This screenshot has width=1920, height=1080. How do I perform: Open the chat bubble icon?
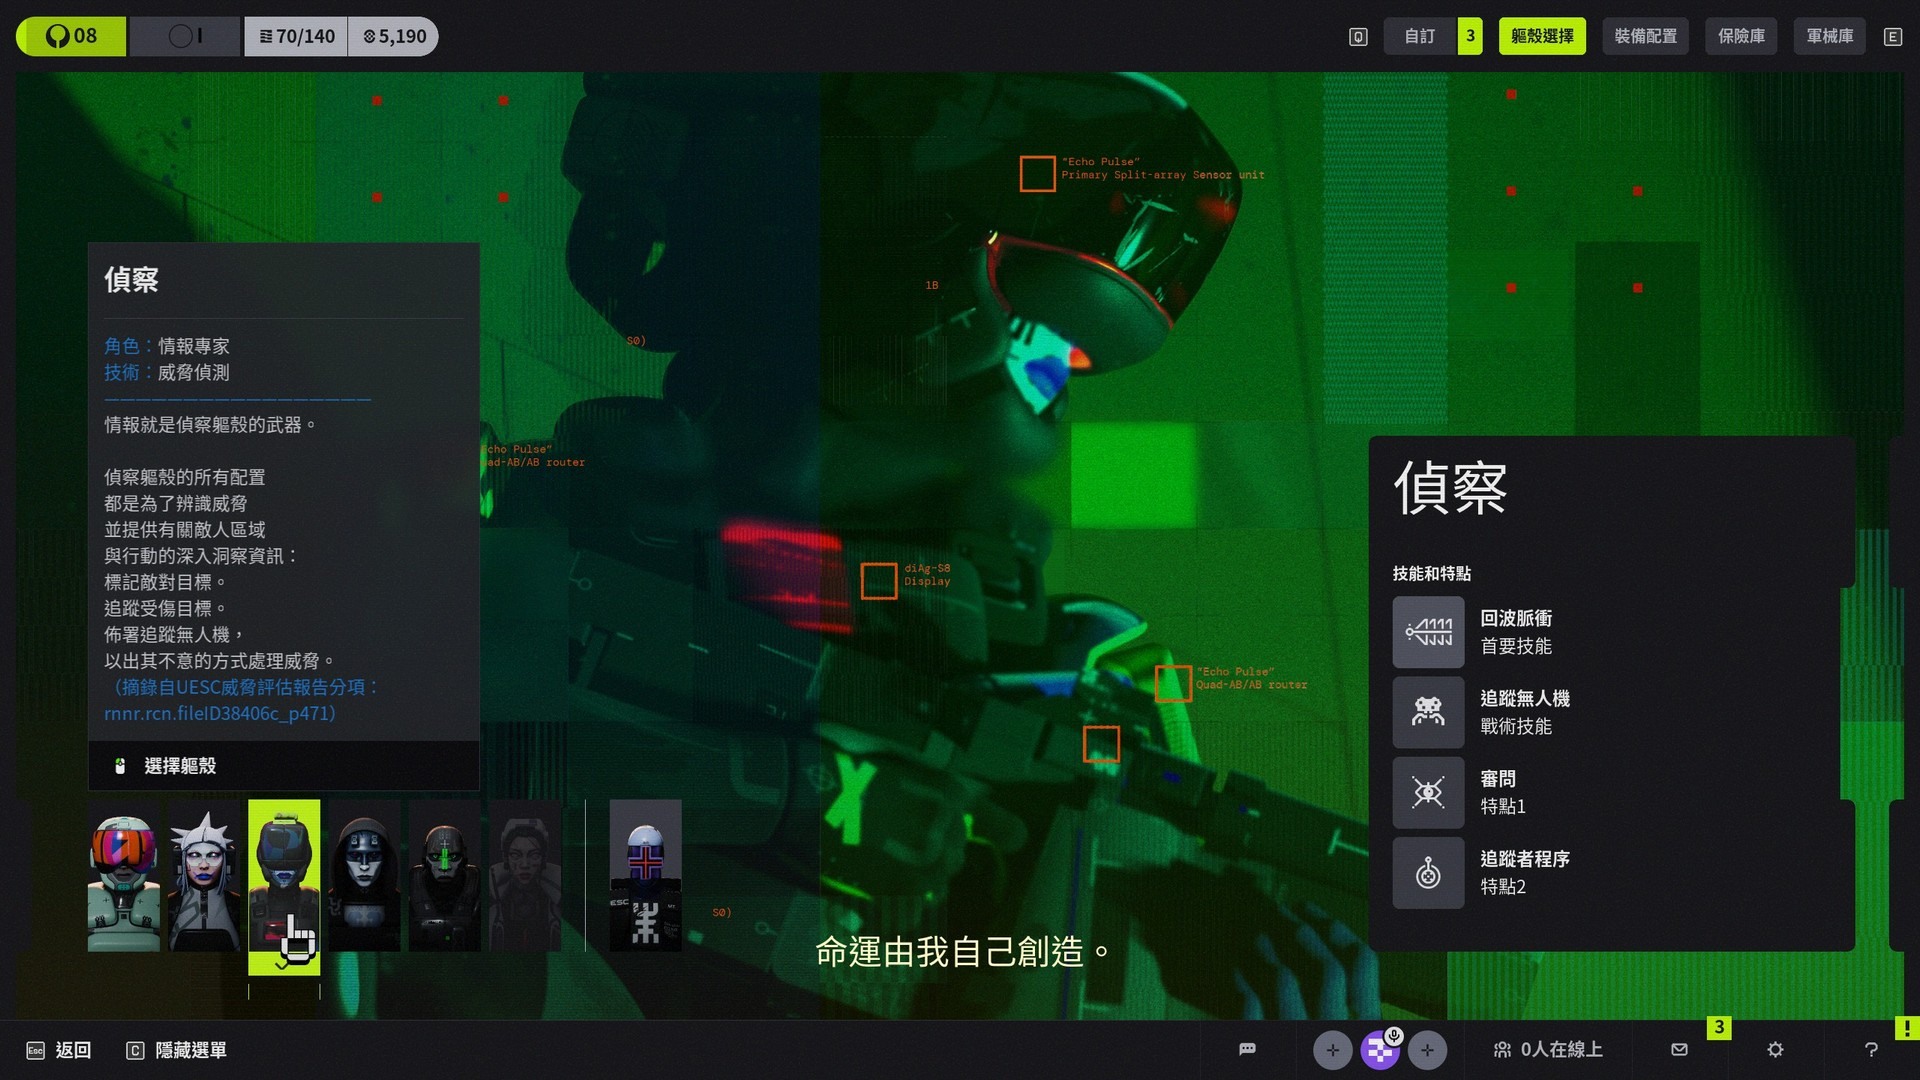coord(1247,1049)
